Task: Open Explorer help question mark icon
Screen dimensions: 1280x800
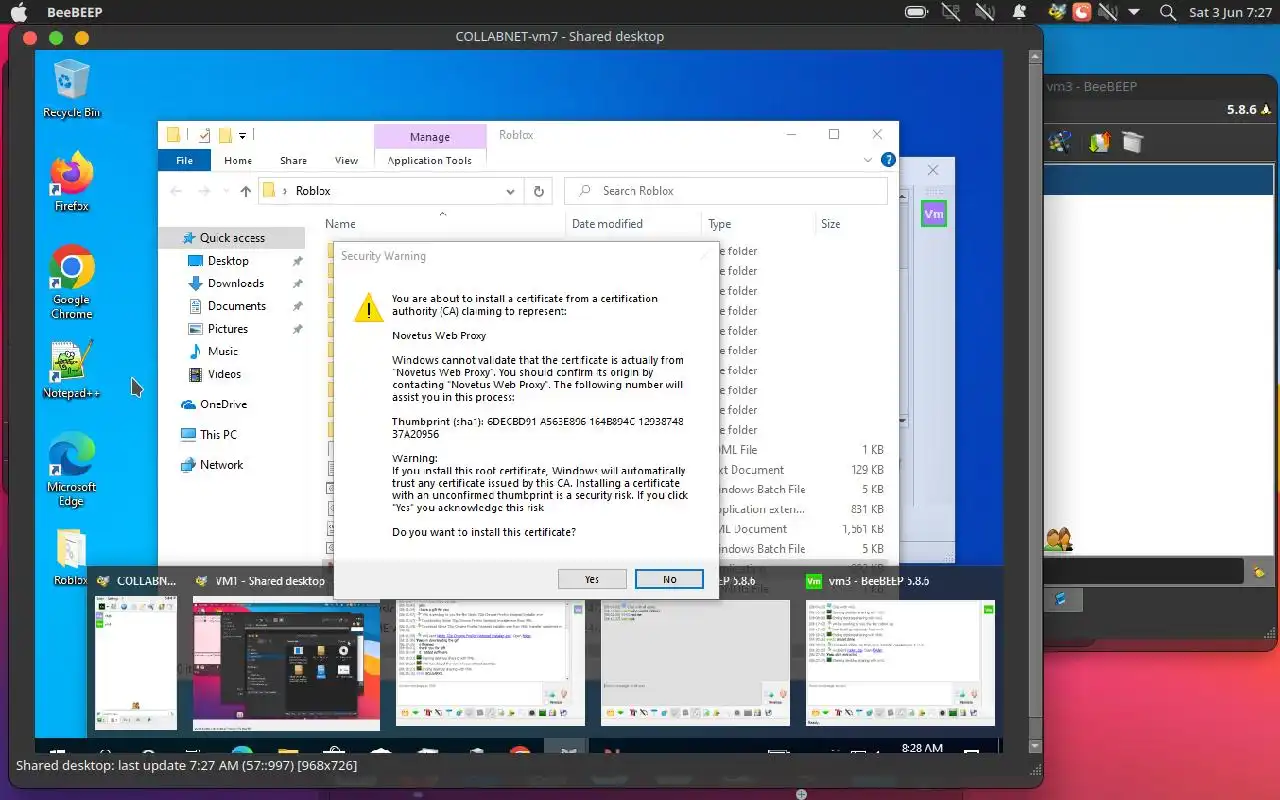Action: [x=888, y=160]
